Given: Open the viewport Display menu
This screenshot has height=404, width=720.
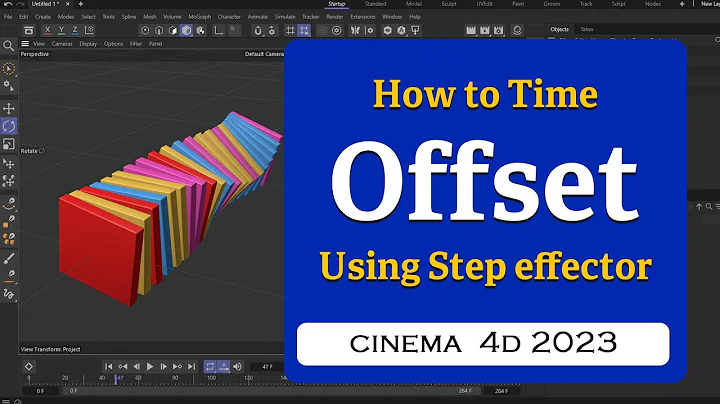Looking at the screenshot, I should point(88,44).
